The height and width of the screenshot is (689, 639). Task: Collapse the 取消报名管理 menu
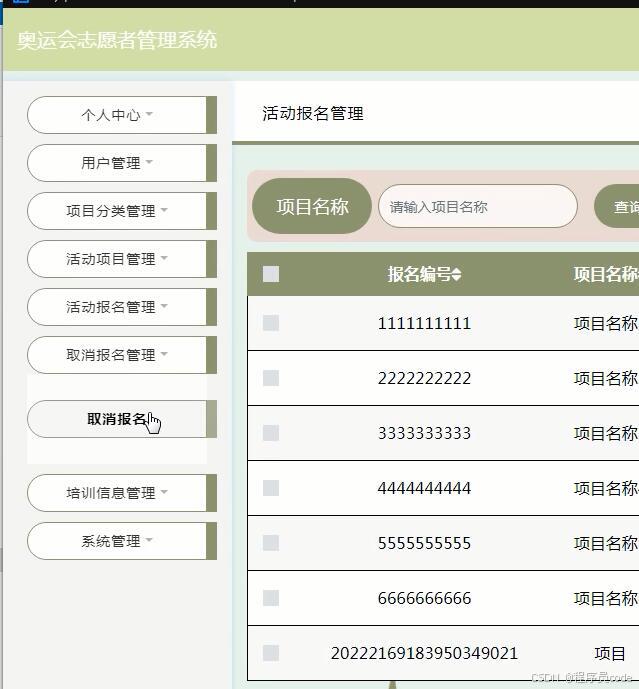(x=122, y=355)
